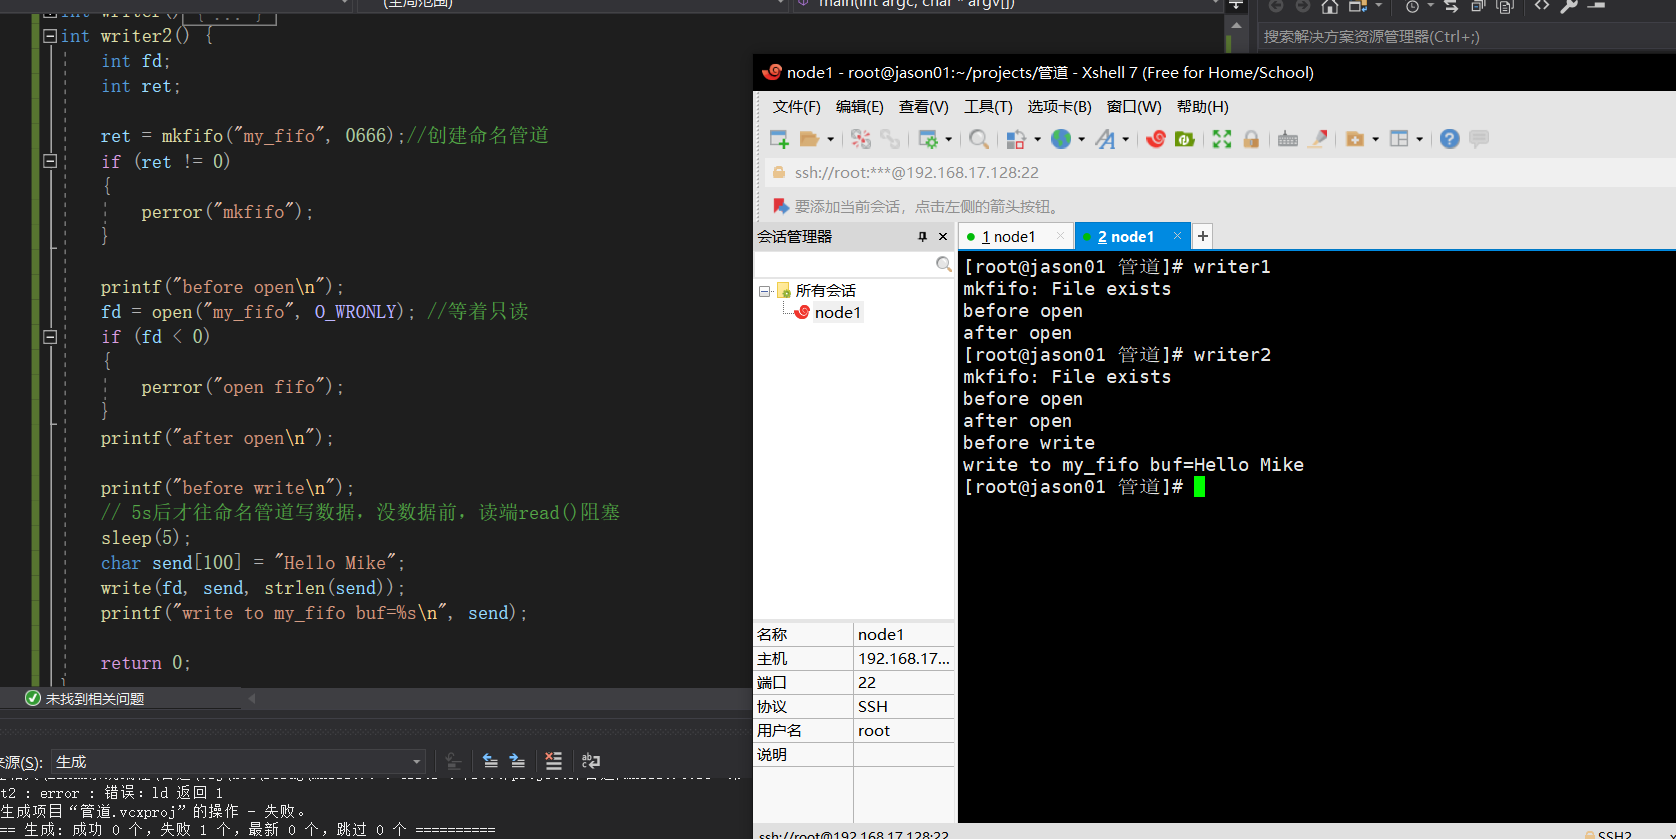Click the sync arrows icon in Solution Explorer toolbar
The width and height of the screenshot is (1676, 839).
1451,6
